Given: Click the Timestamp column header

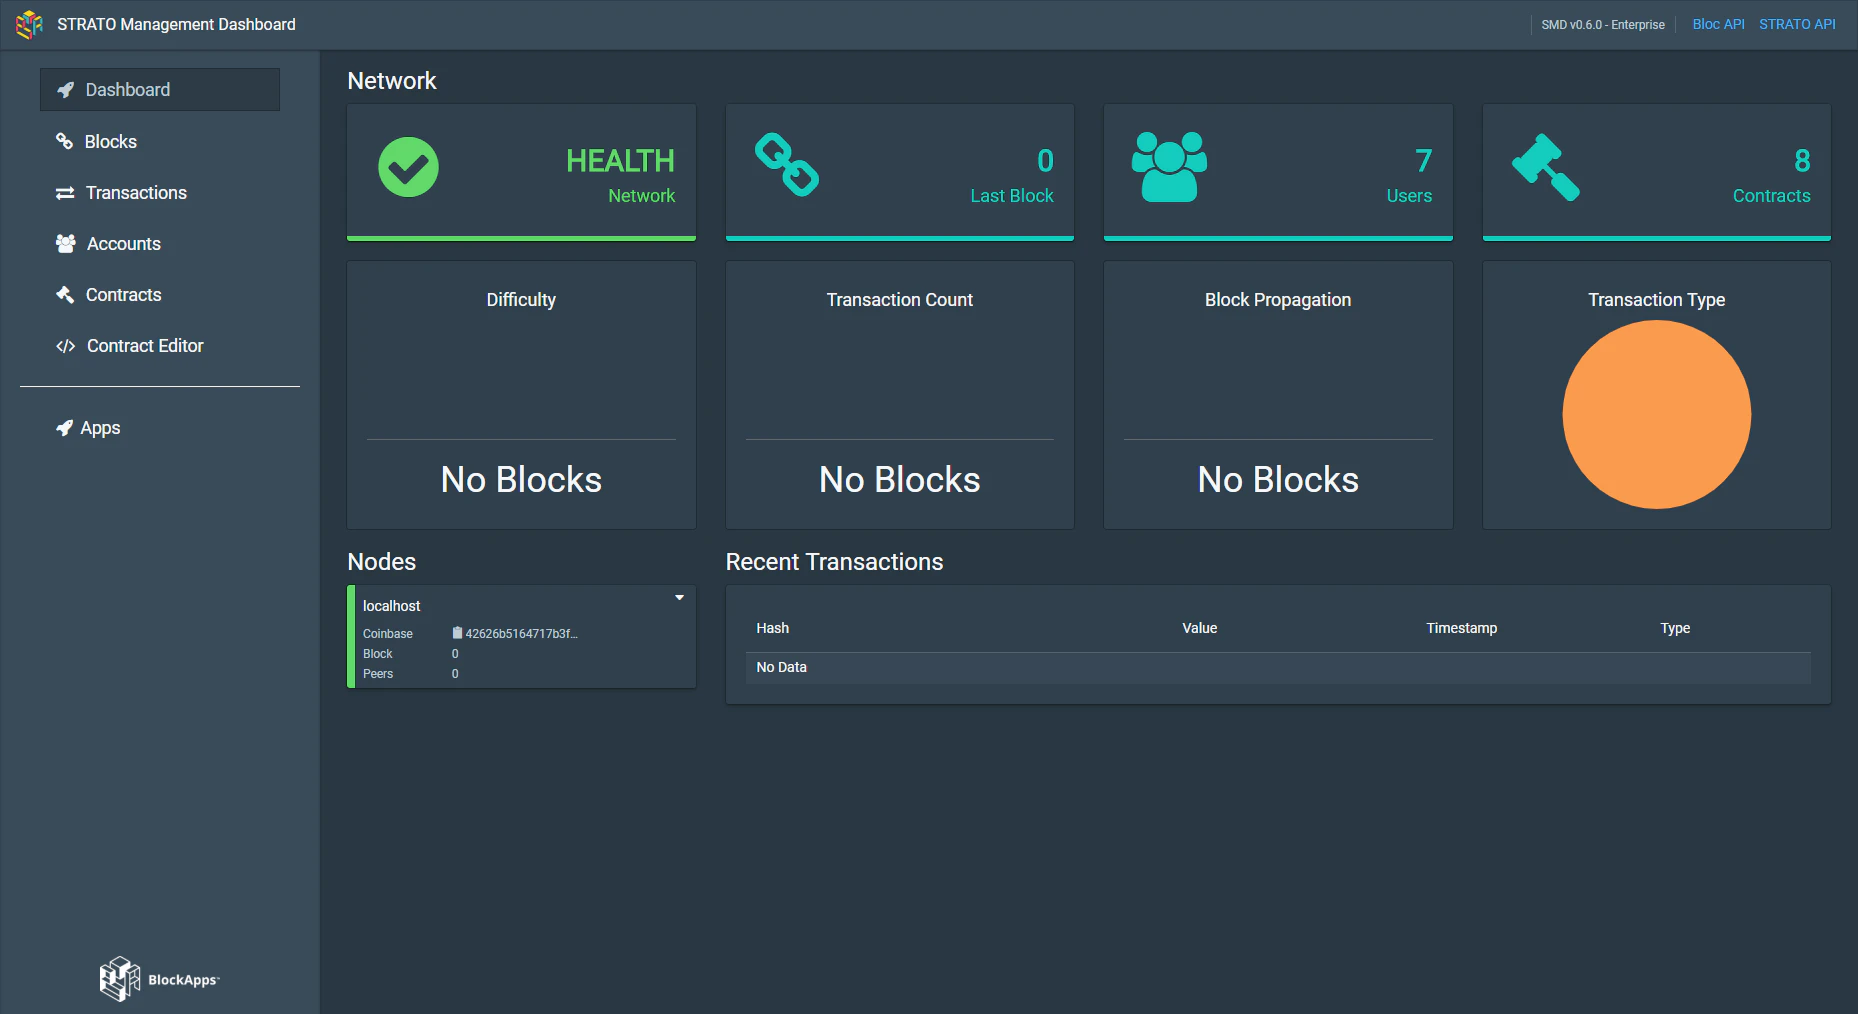Looking at the screenshot, I should pos(1461,628).
